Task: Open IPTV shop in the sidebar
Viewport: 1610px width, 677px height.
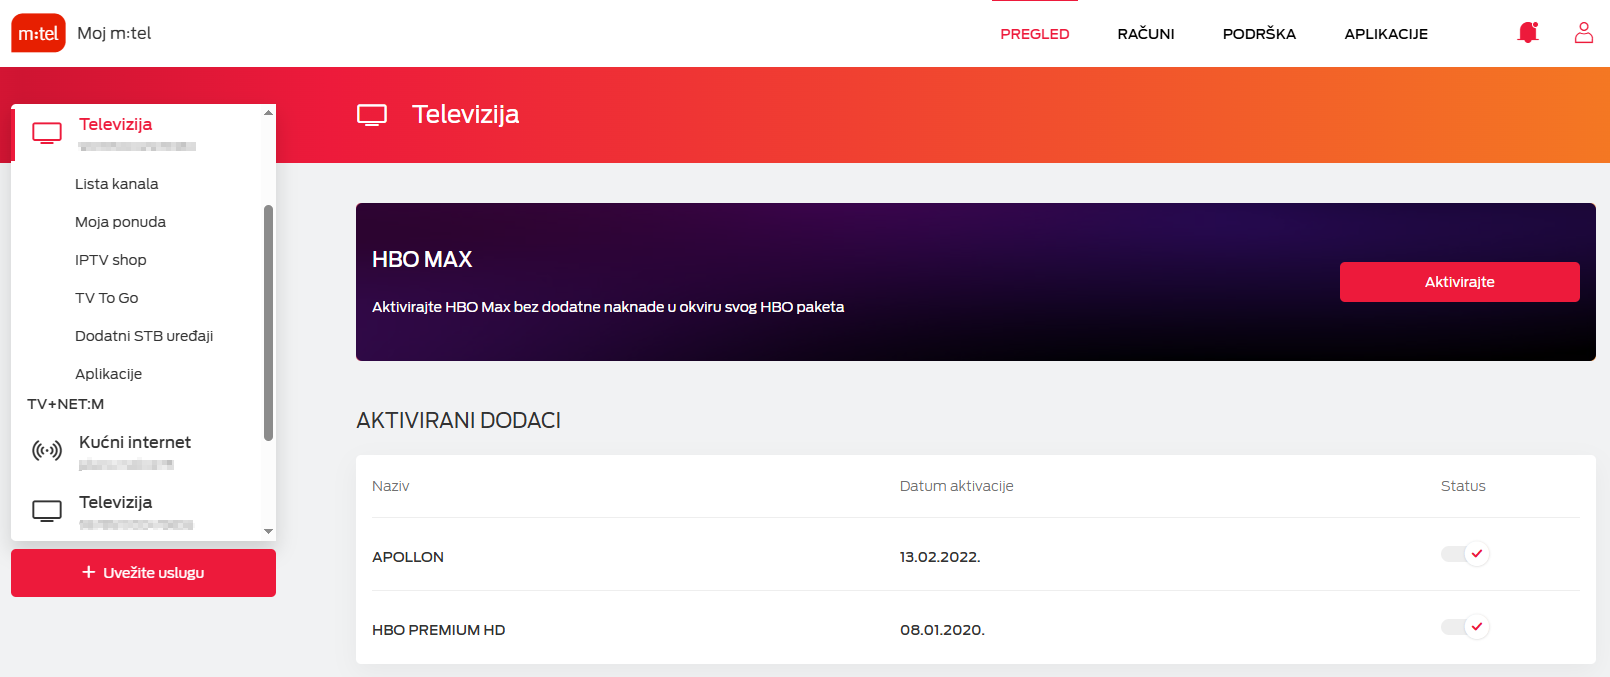Action: tap(111, 260)
